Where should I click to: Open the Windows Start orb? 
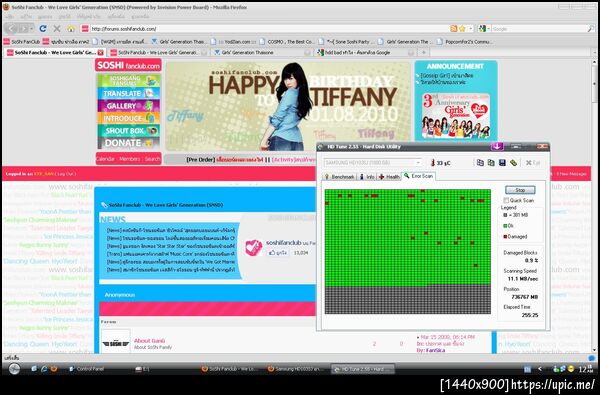14,369
